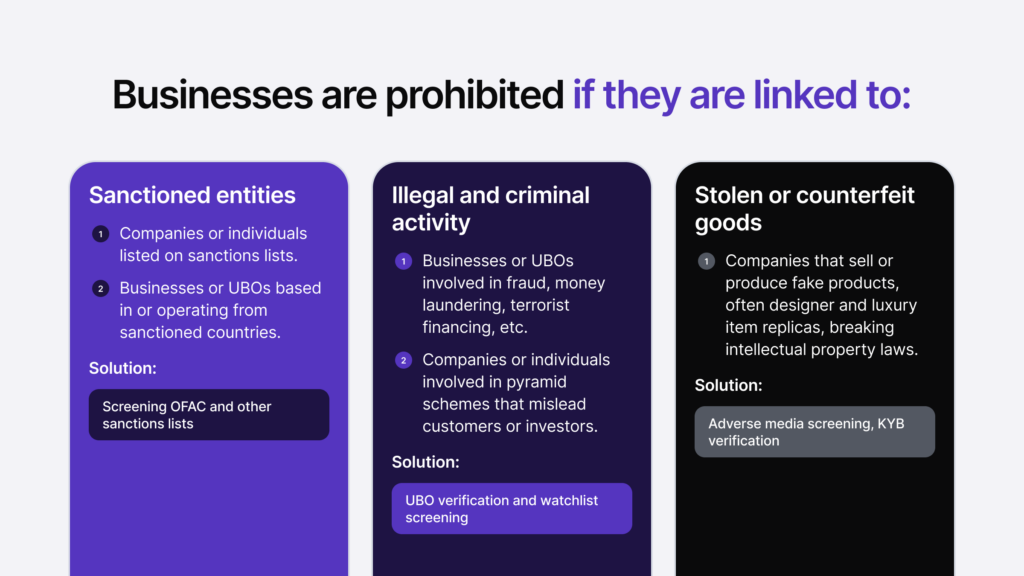The width and height of the screenshot is (1024, 576).
Task: Click the purple 'if they are linked to:' title text
Action: pyautogui.click(x=741, y=95)
